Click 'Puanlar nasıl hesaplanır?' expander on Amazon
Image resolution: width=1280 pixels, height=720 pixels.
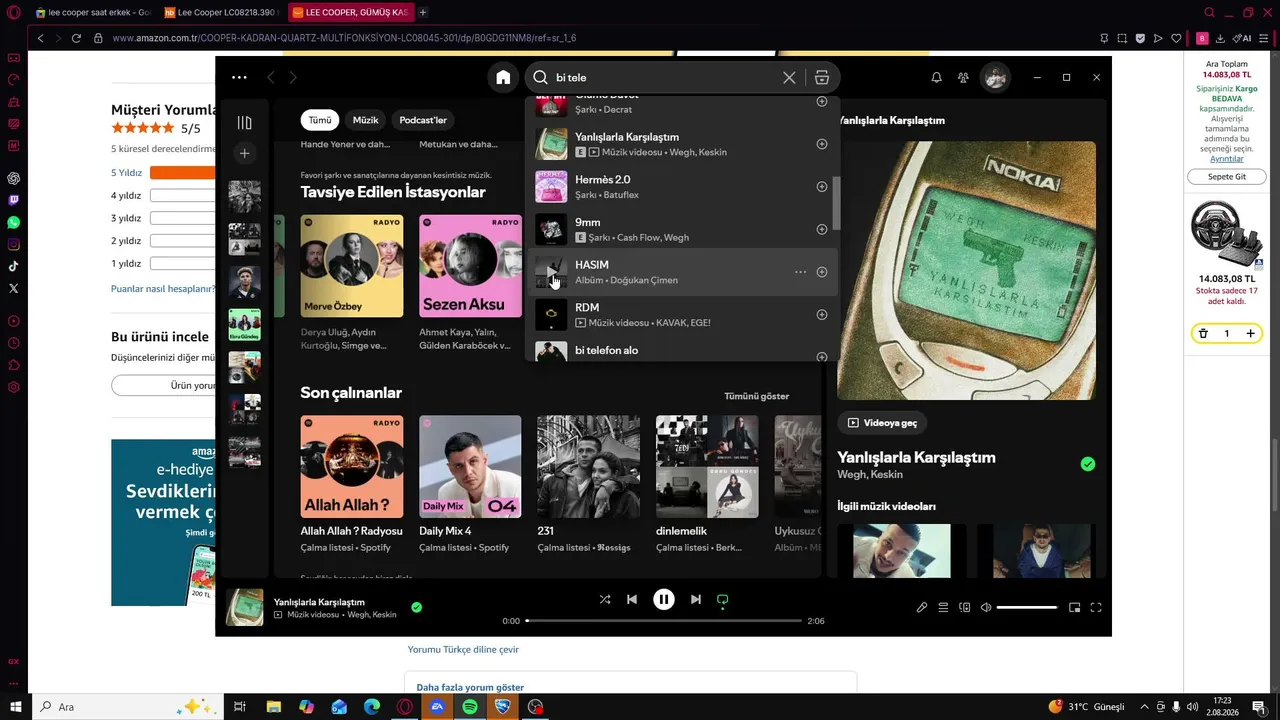(165, 289)
